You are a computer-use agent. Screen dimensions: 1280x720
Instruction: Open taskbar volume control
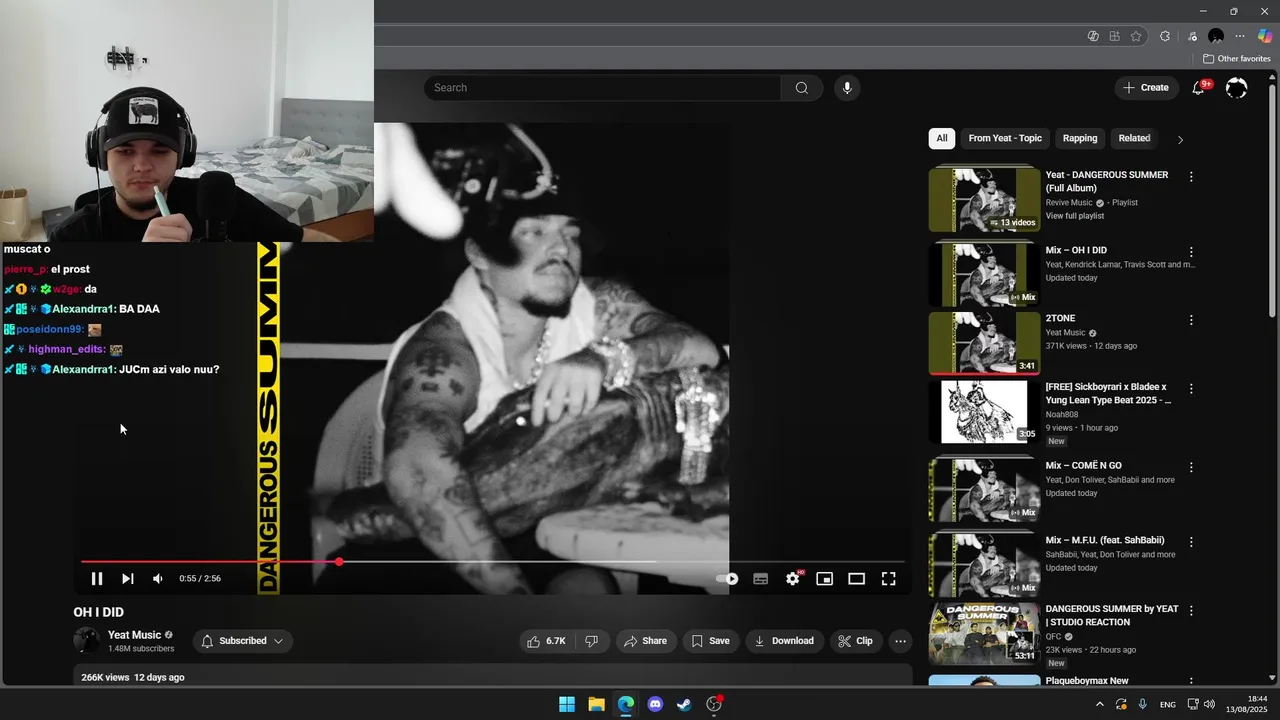click(x=1208, y=704)
